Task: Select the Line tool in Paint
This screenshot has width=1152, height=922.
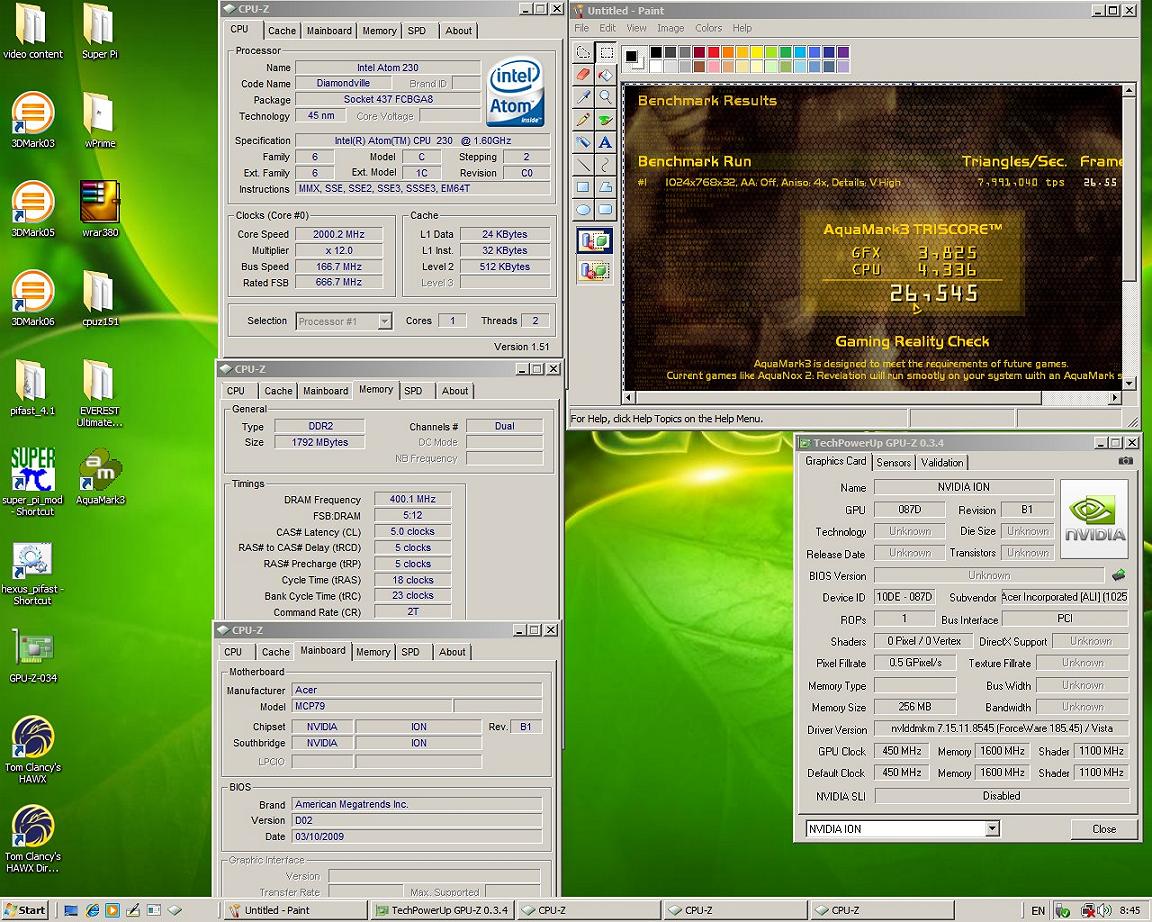Action: pos(583,165)
